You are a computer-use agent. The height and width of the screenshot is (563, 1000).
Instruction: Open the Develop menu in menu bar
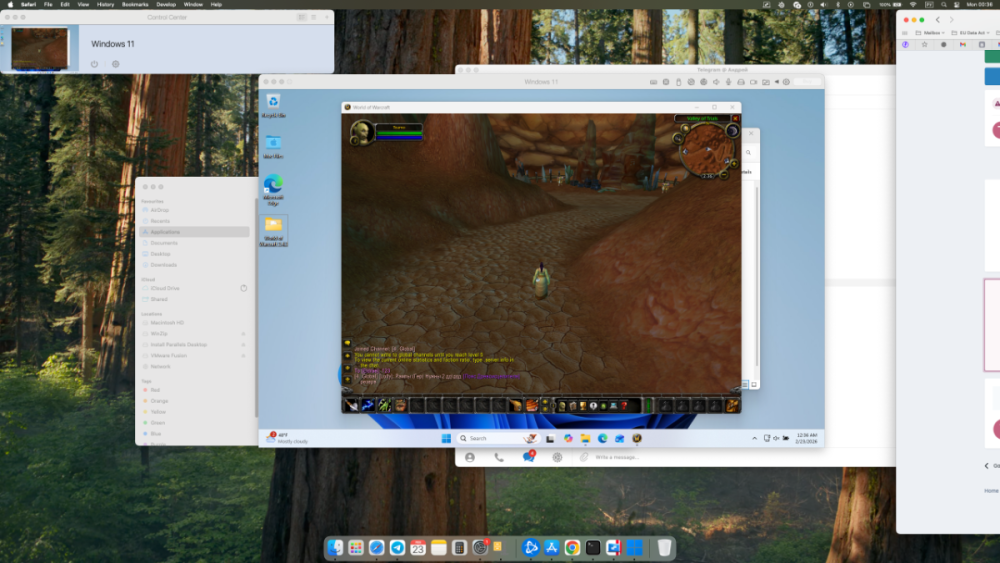click(164, 4)
